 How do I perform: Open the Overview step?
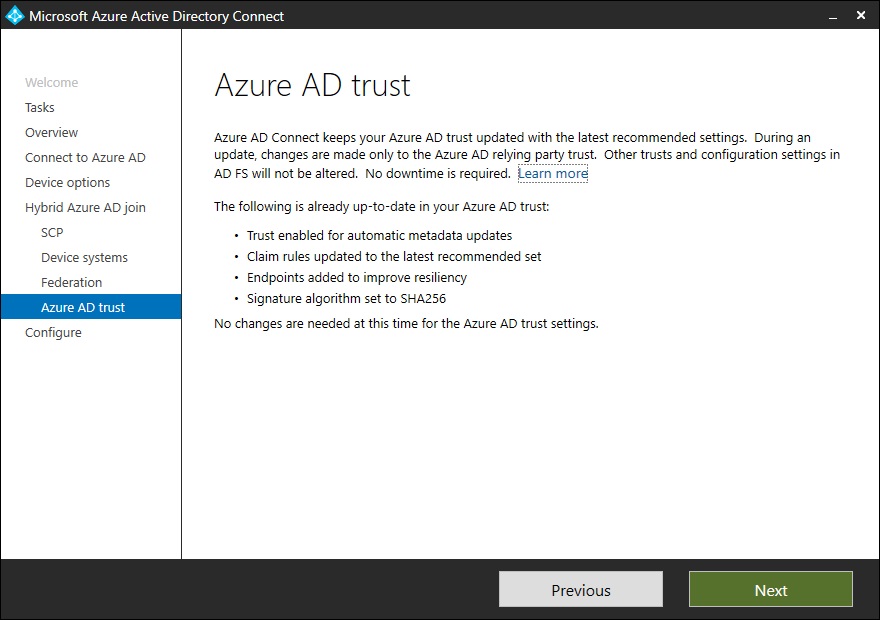coord(52,132)
